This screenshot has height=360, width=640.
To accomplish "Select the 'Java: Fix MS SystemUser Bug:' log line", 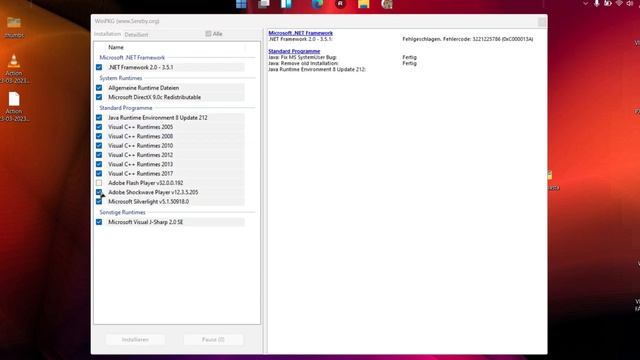I will pos(302,58).
